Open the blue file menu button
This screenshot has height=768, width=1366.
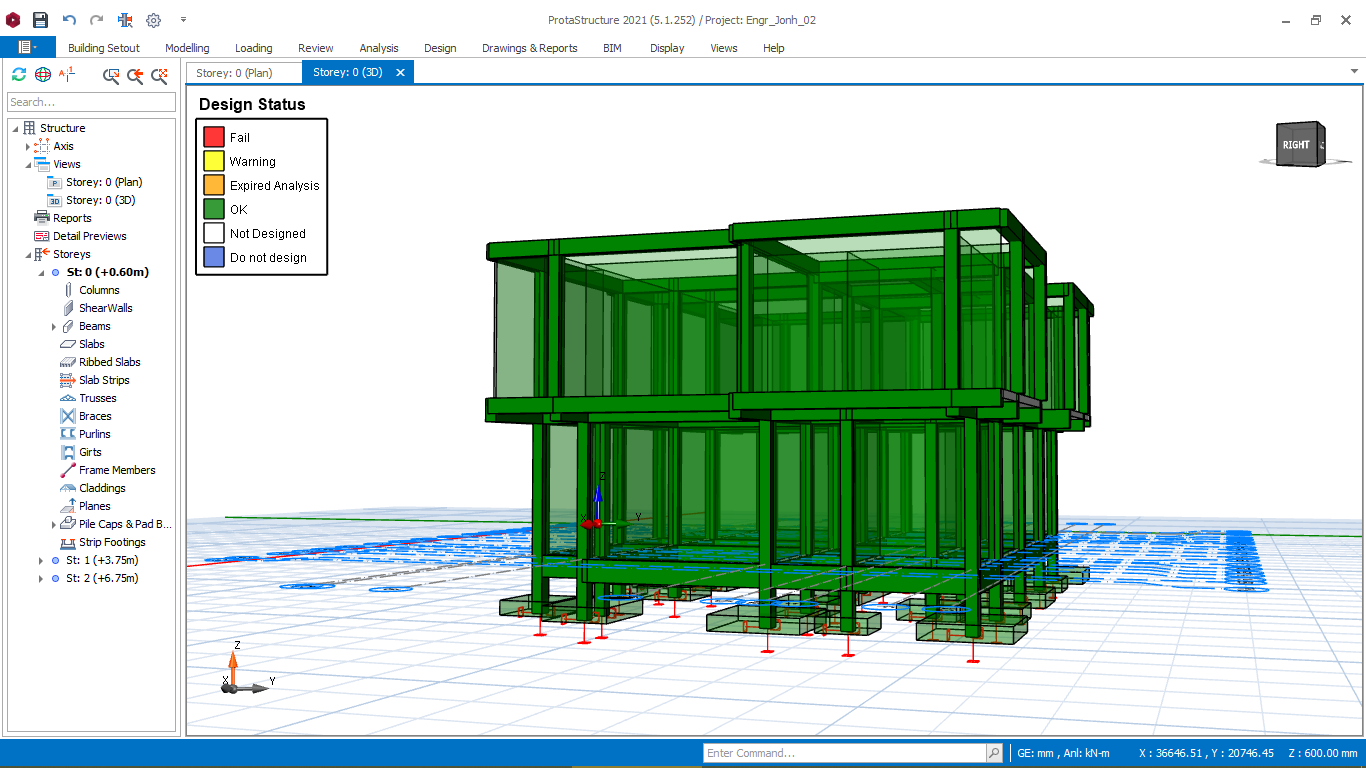tap(28, 47)
